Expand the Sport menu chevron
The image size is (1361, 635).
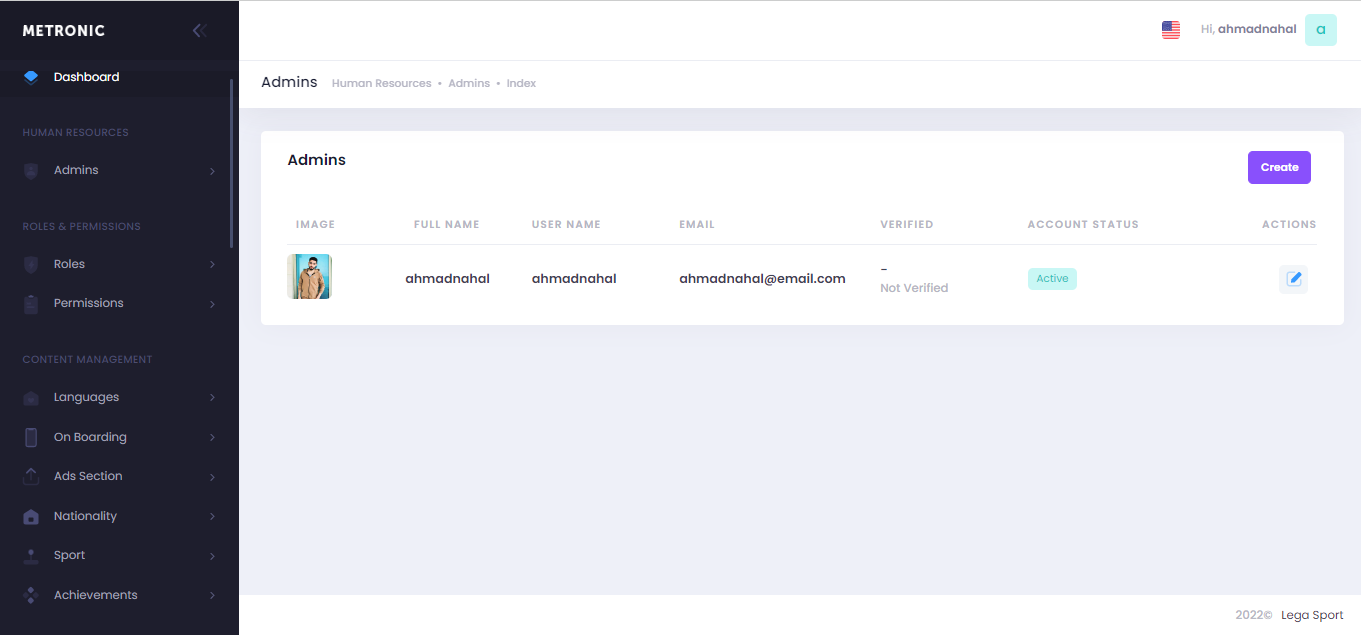tap(212, 556)
